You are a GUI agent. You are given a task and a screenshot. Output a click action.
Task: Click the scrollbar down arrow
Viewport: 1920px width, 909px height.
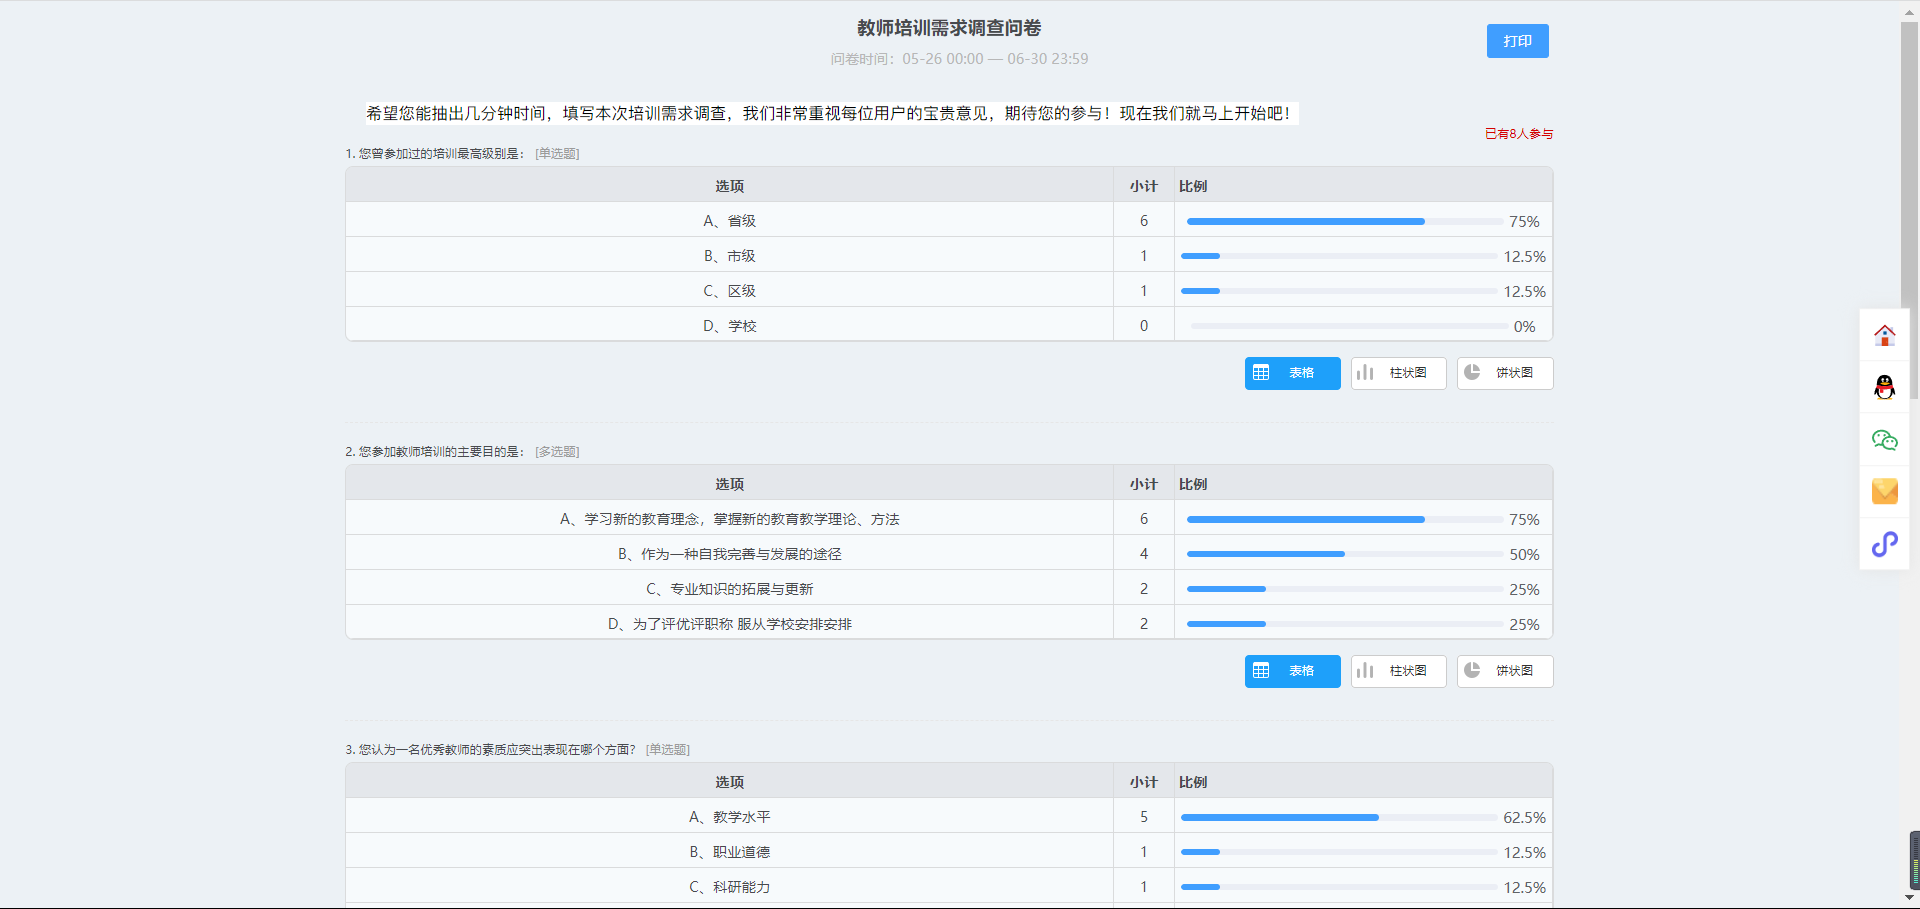point(1909,898)
